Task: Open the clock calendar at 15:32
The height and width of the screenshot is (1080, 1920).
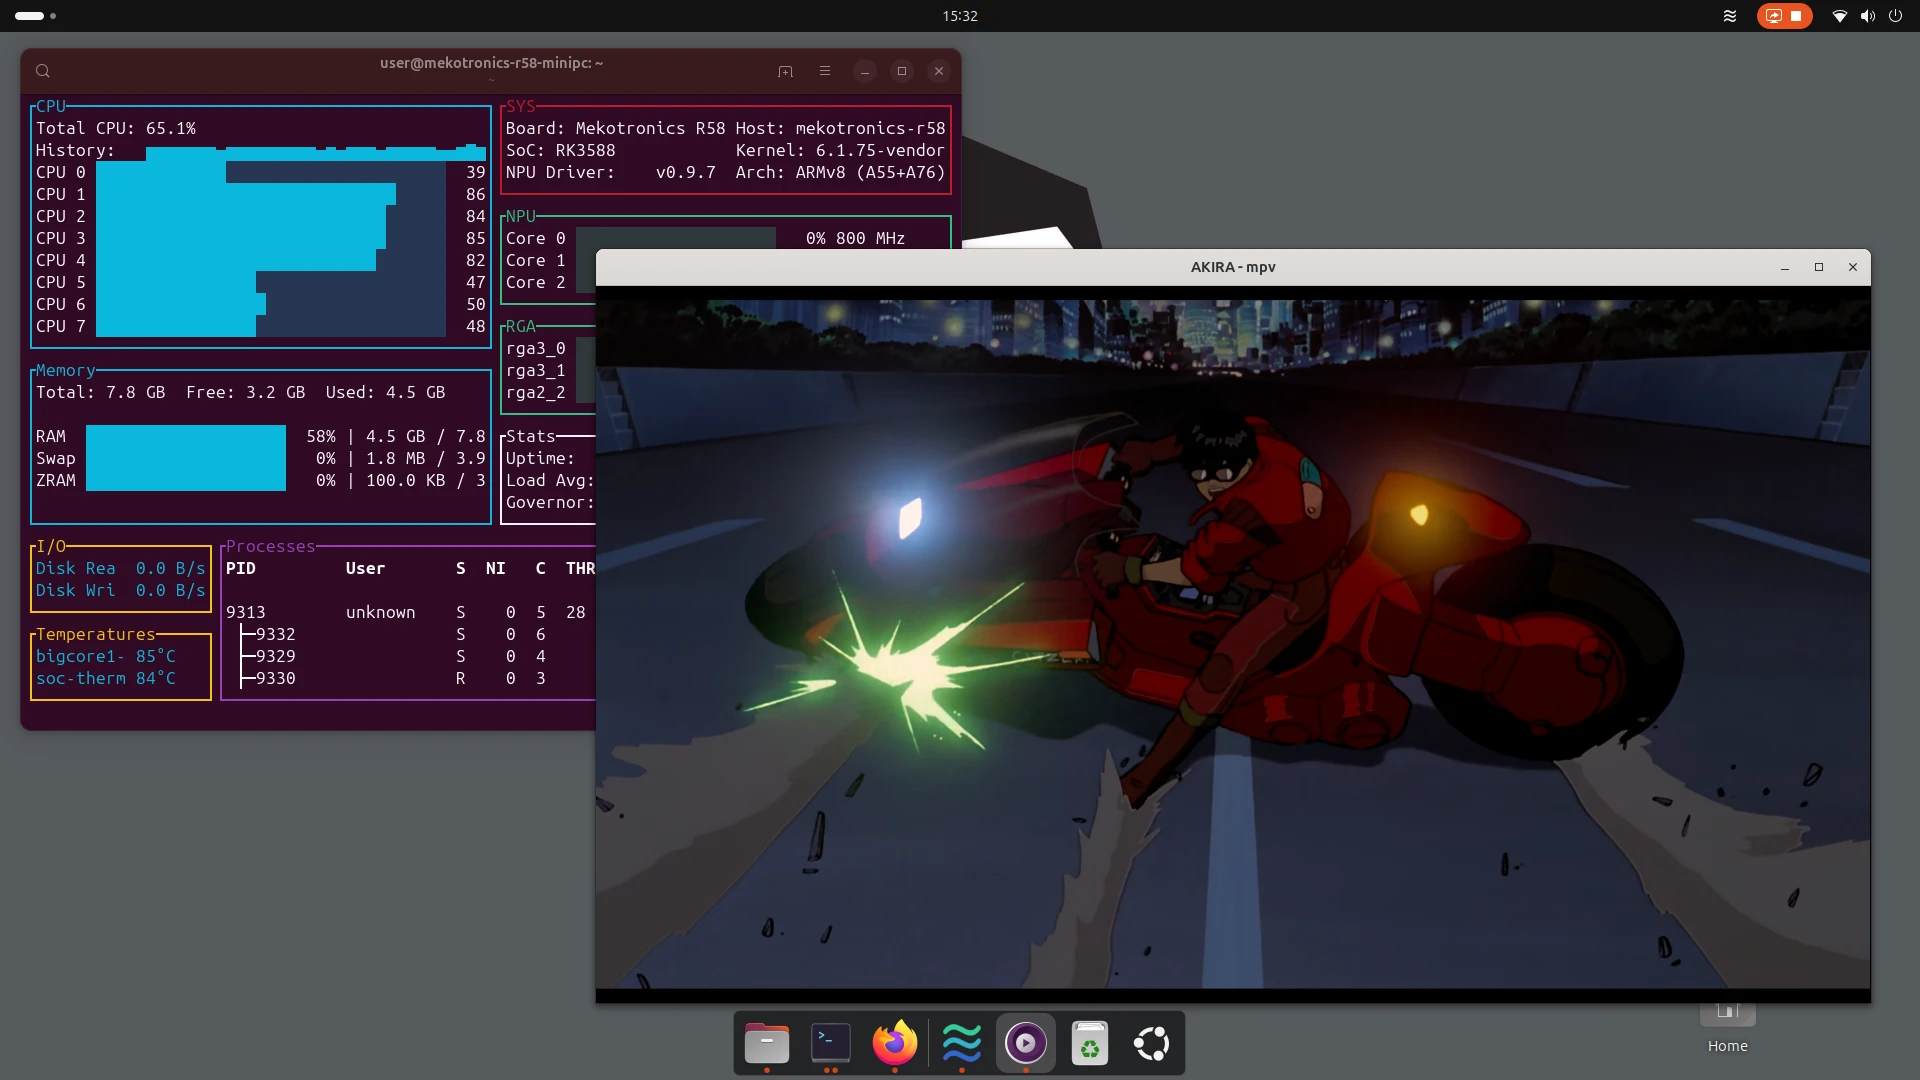Action: pos(959,16)
